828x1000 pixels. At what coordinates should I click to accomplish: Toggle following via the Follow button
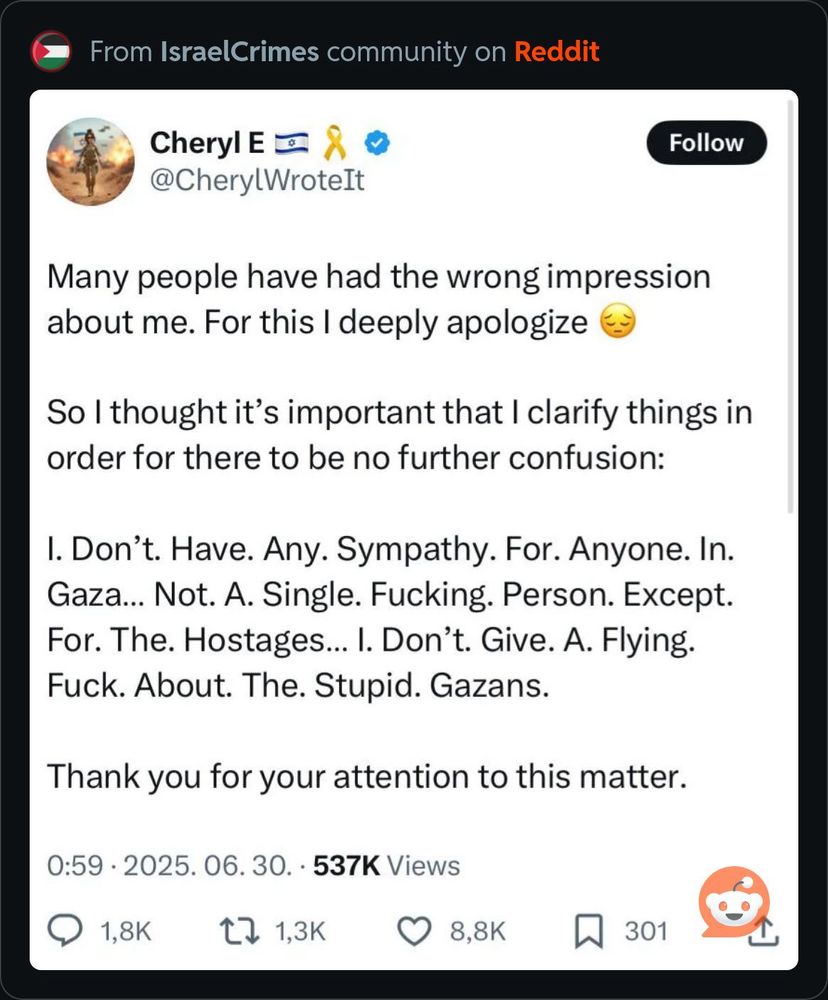point(706,142)
